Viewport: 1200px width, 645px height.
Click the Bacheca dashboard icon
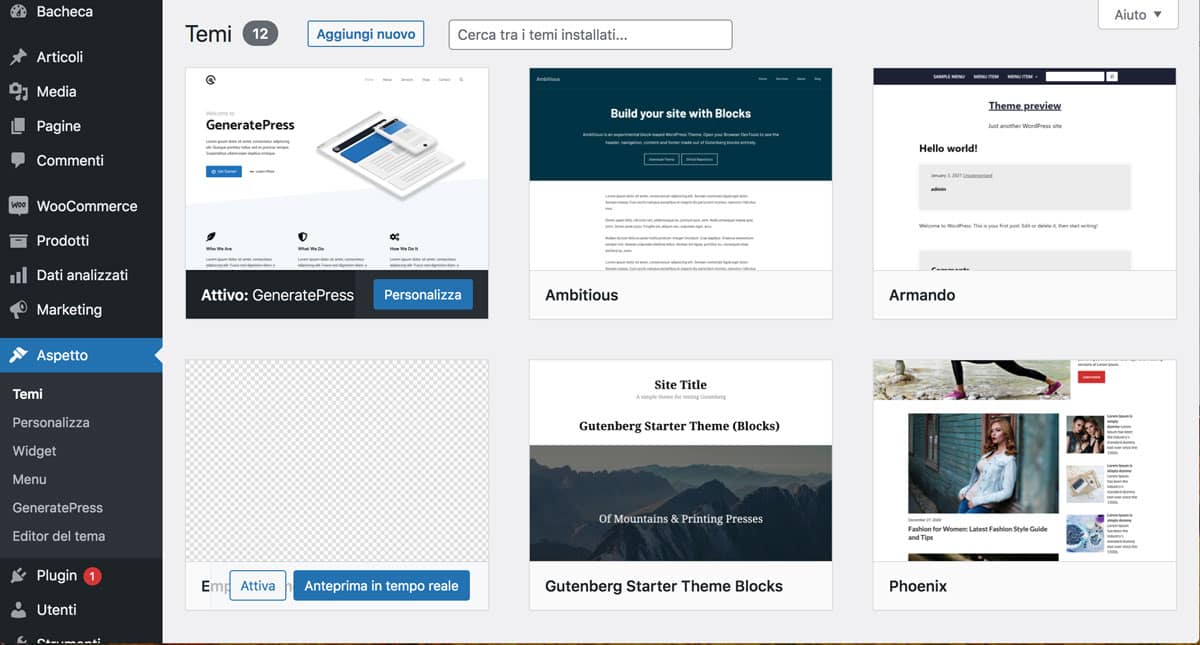18,11
